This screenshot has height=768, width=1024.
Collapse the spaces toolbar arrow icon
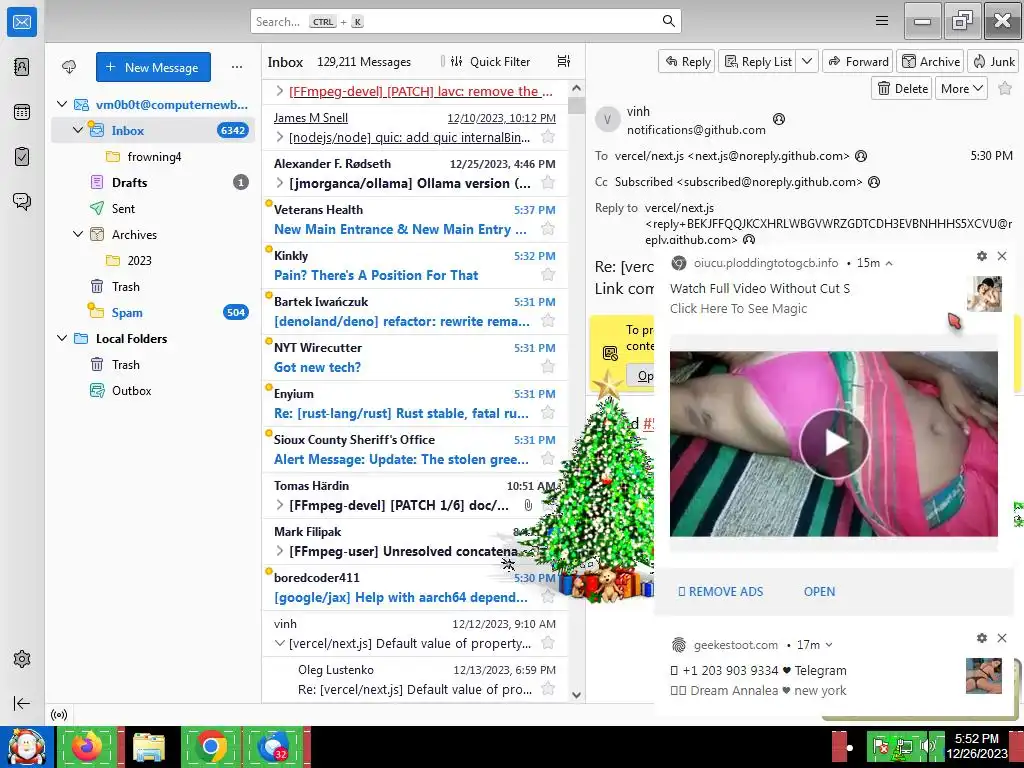(x=22, y=703)
